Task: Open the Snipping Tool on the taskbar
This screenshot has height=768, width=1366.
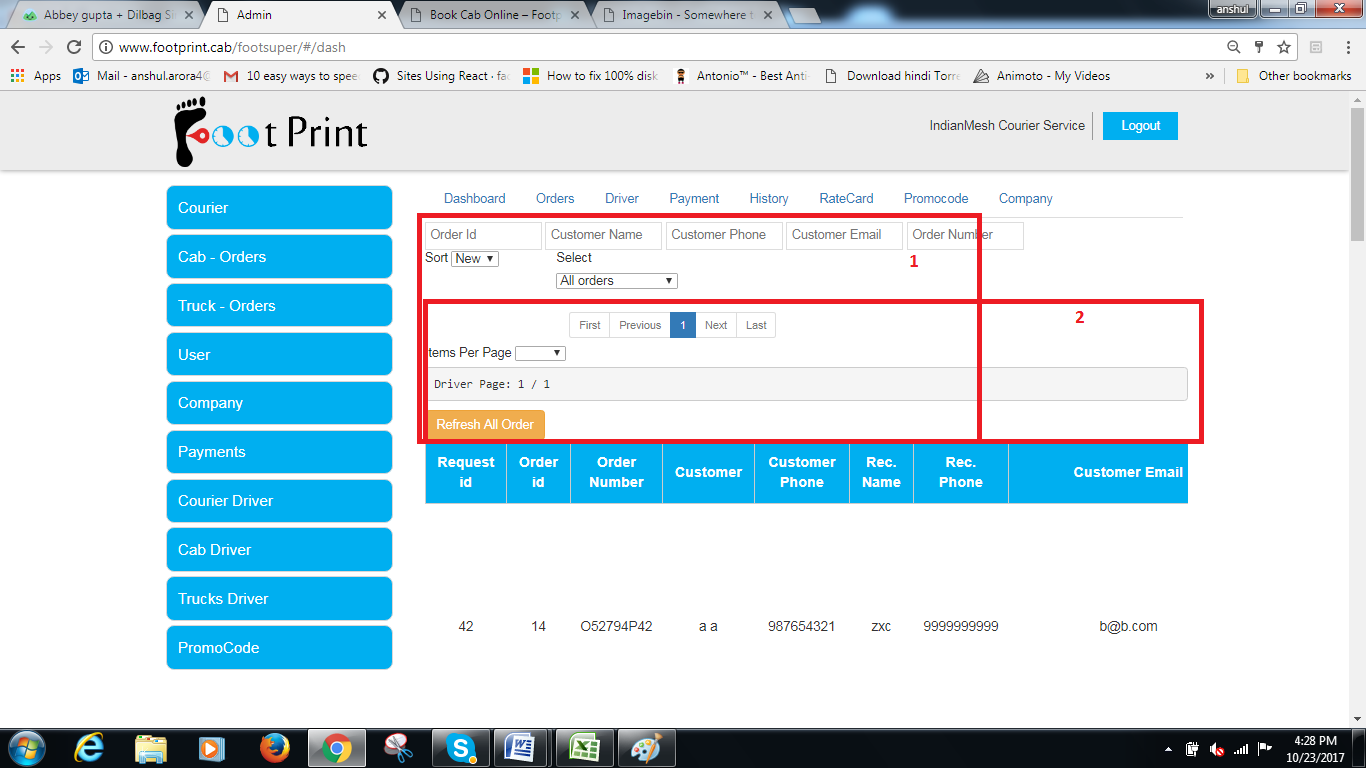Action: (x=399, y=748)
